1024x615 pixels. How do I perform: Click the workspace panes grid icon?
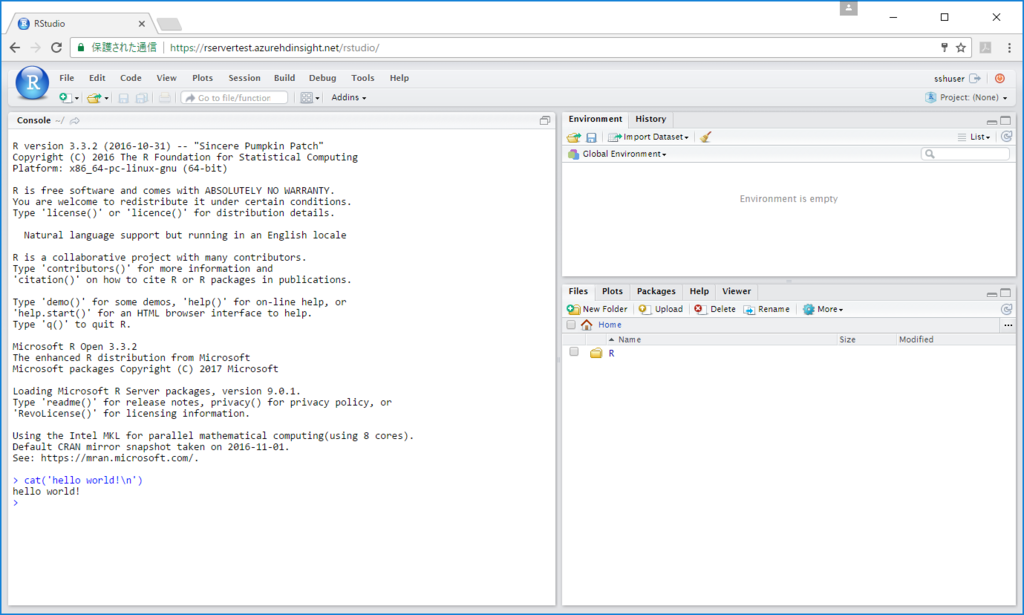coord(306,98)
